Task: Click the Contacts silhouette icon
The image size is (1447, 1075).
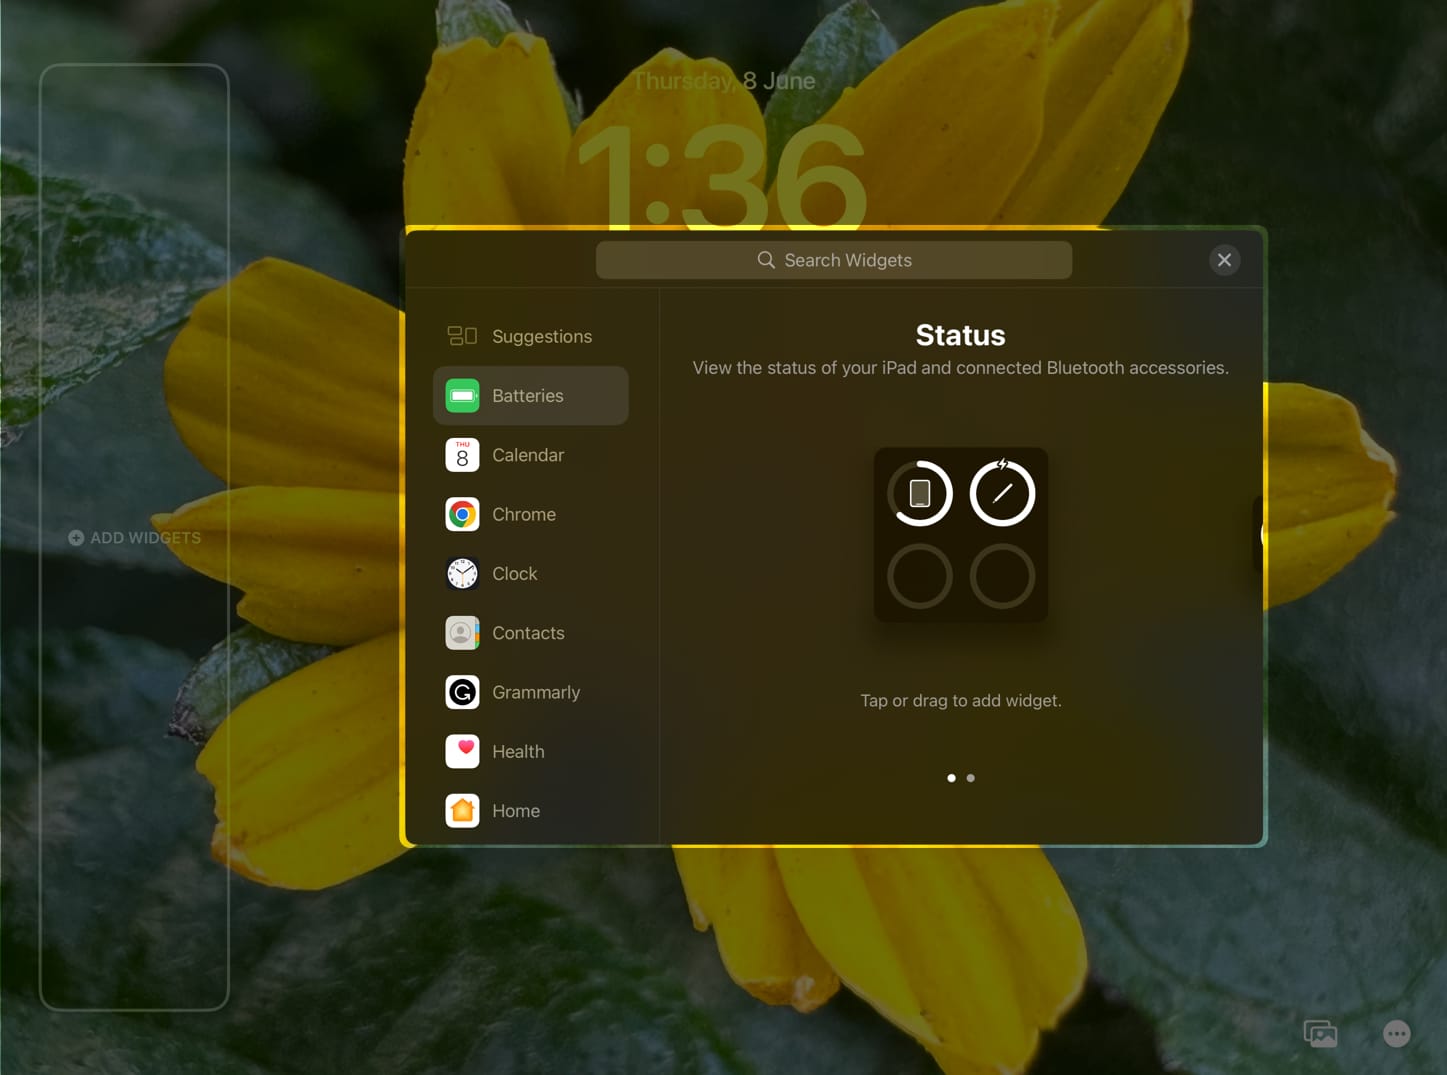Action: click(x=462, y=633)
